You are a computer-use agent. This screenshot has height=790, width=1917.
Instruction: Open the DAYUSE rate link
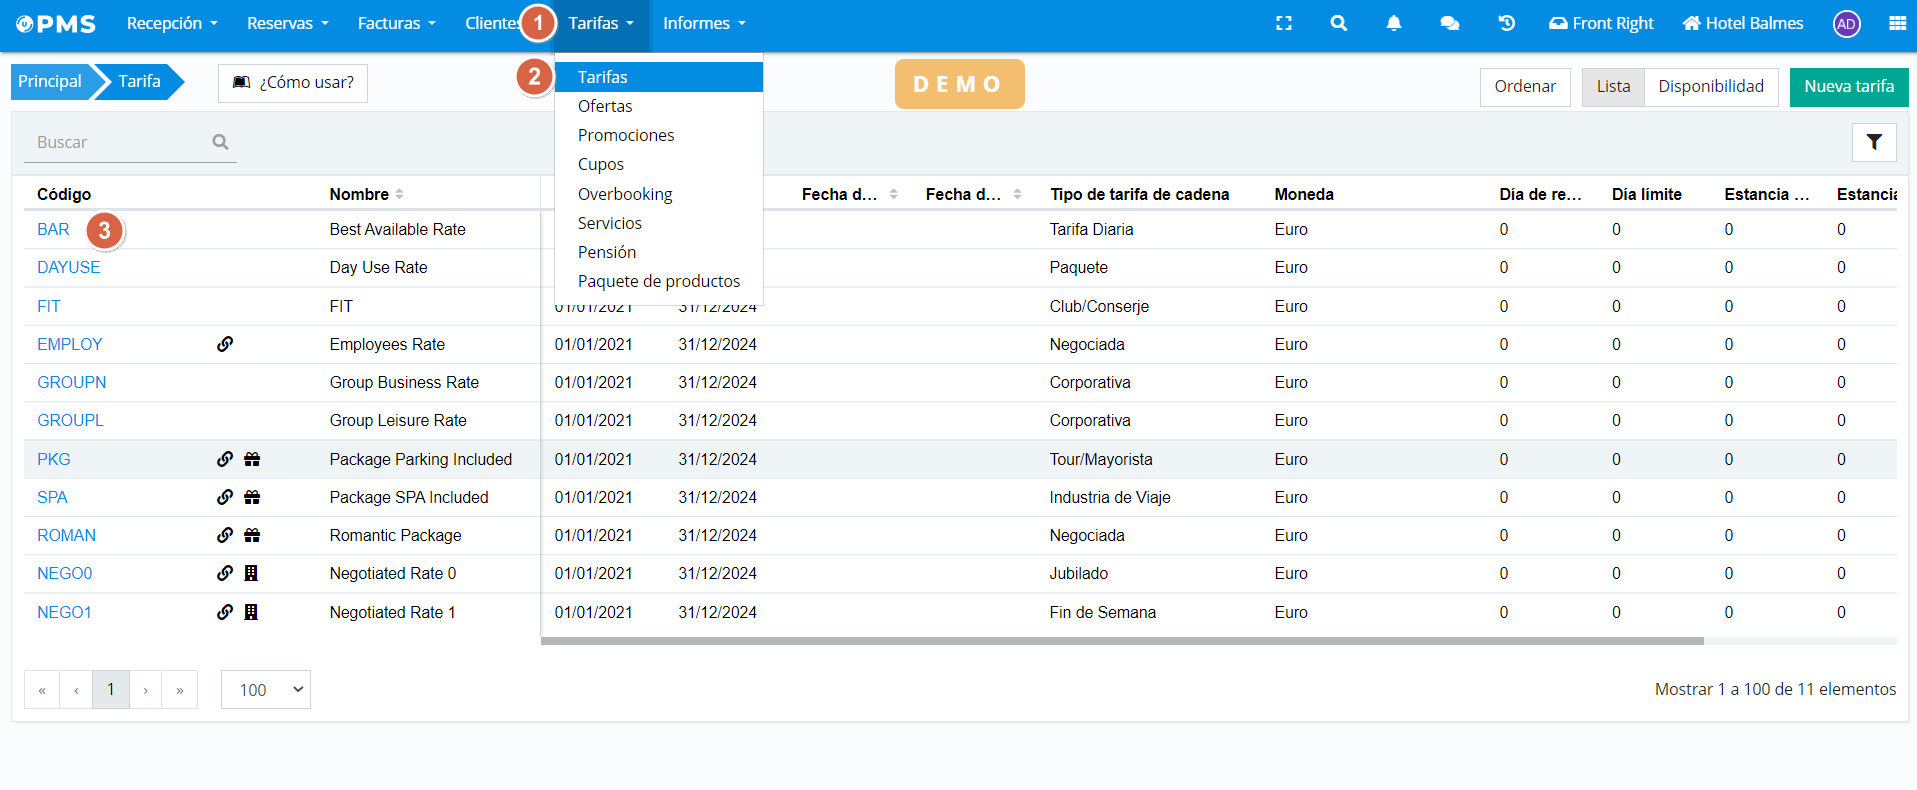coord(68,267)
